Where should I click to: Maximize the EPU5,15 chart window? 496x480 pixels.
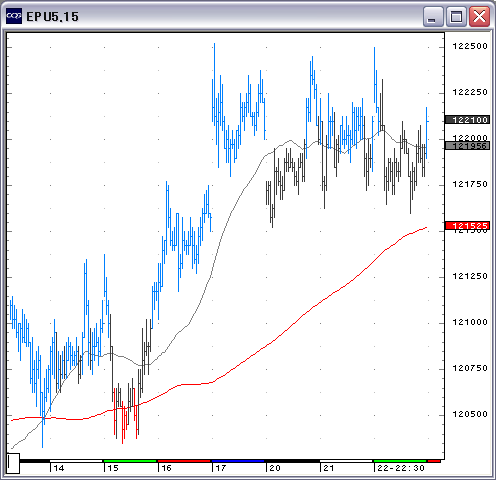coord(456,16)
